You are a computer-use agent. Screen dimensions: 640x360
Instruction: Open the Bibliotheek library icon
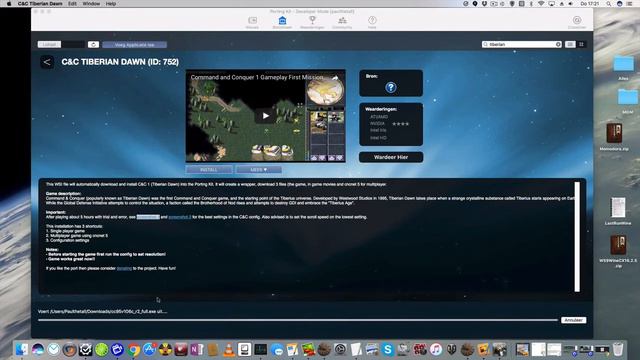282,22
